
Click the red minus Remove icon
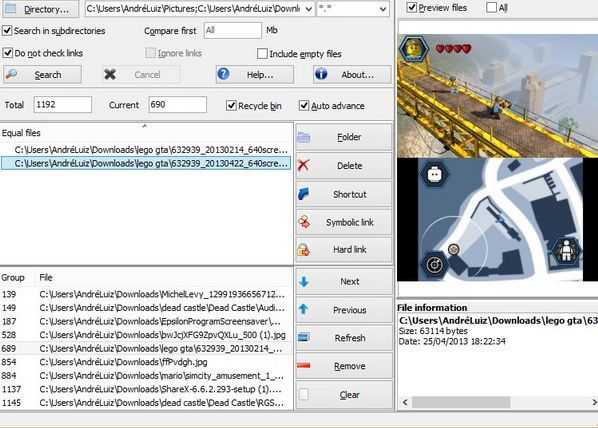tap(304, 365)
